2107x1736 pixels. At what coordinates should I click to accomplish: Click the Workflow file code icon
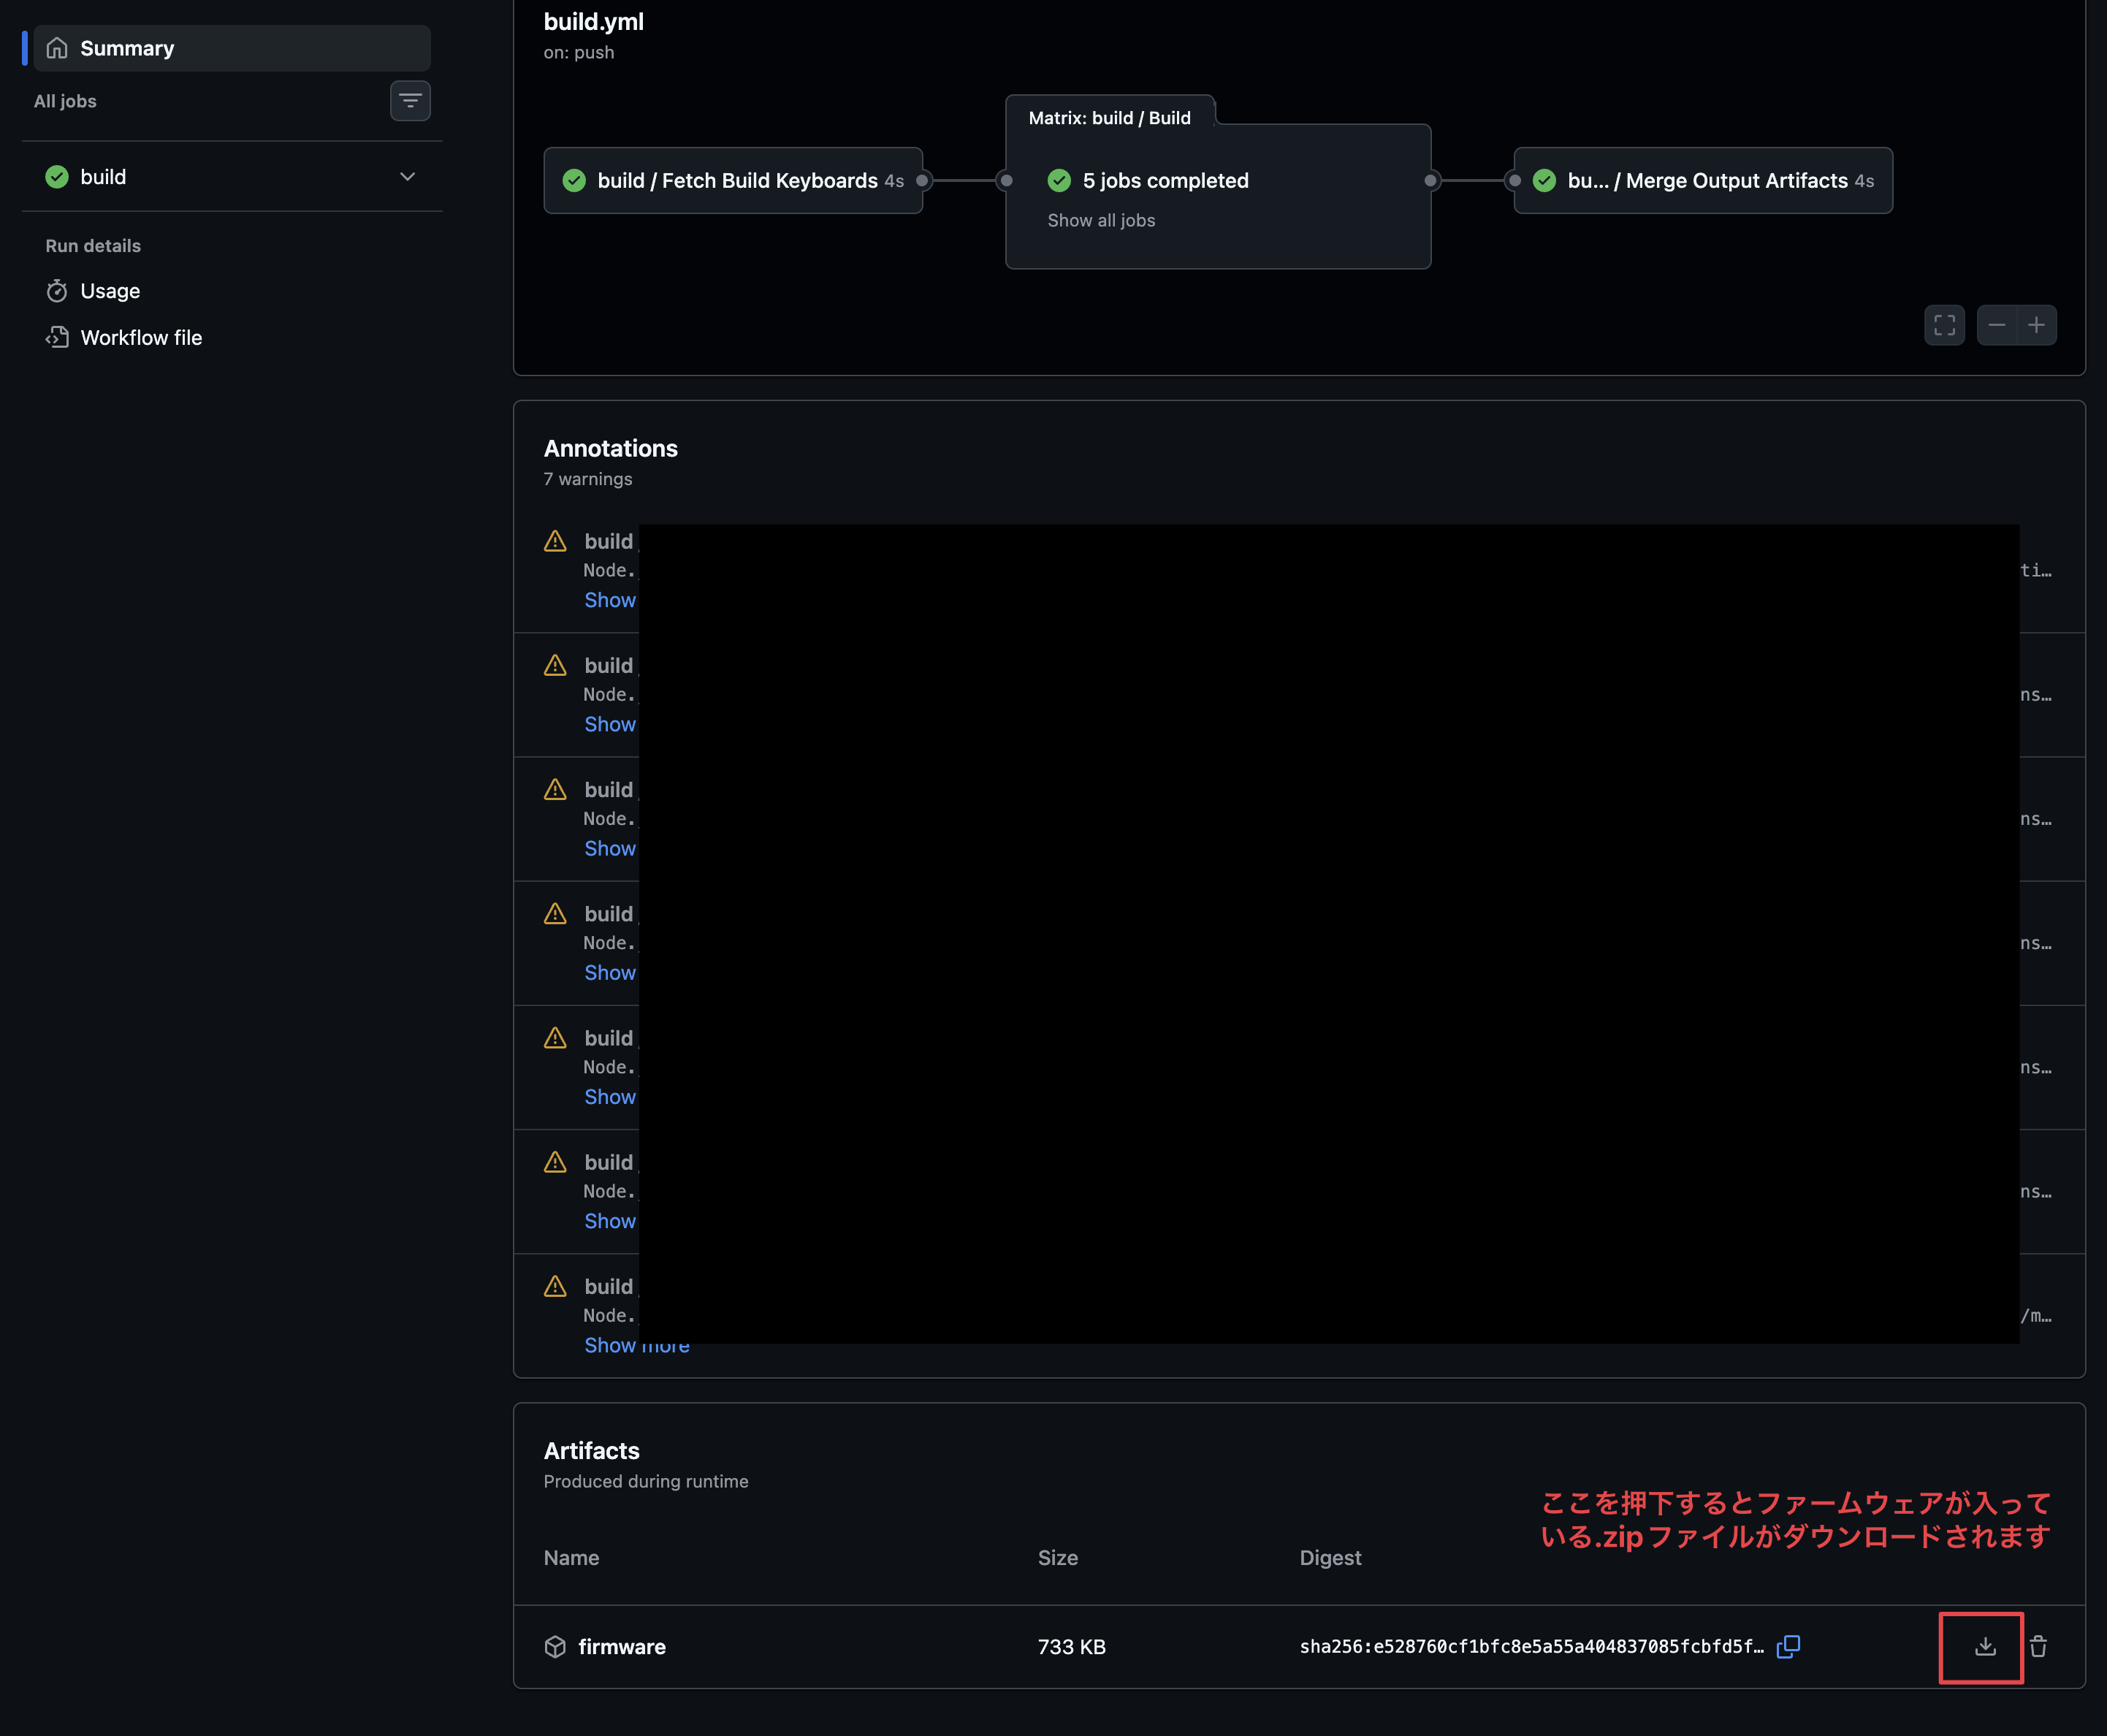pos(57,338)
